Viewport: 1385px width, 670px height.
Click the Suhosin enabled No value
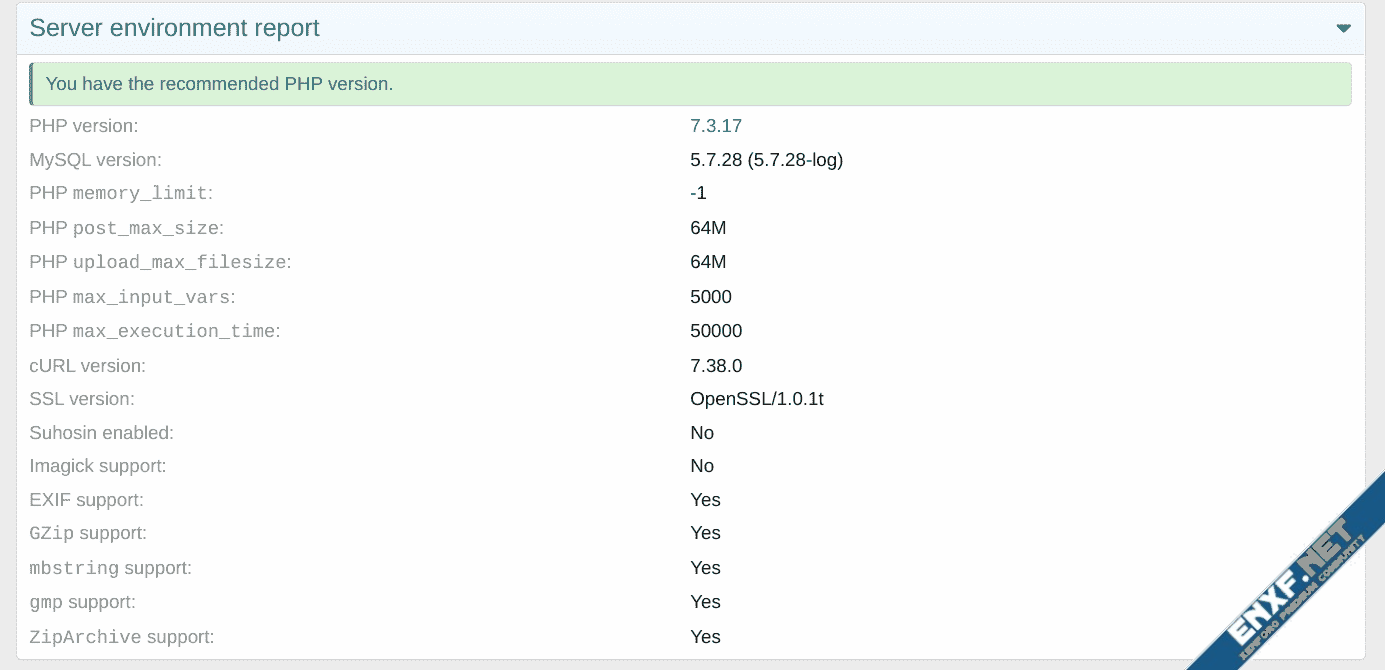(x=702, y=433)
